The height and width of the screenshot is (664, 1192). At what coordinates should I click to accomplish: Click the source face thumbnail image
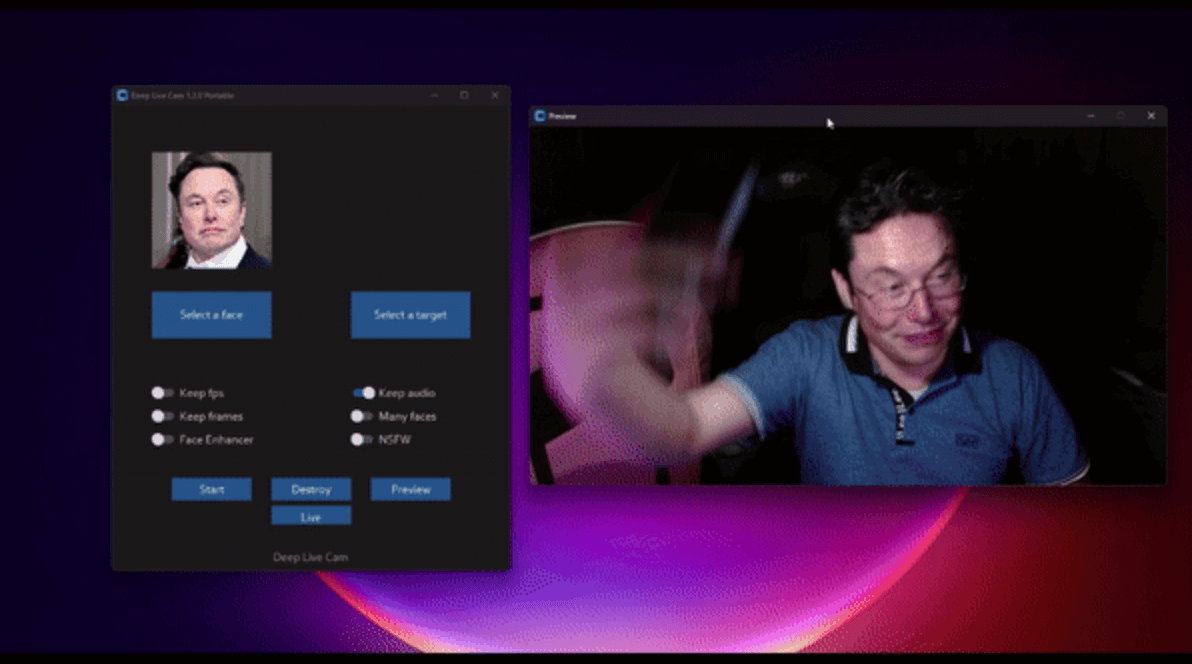(x=211, y=210)
